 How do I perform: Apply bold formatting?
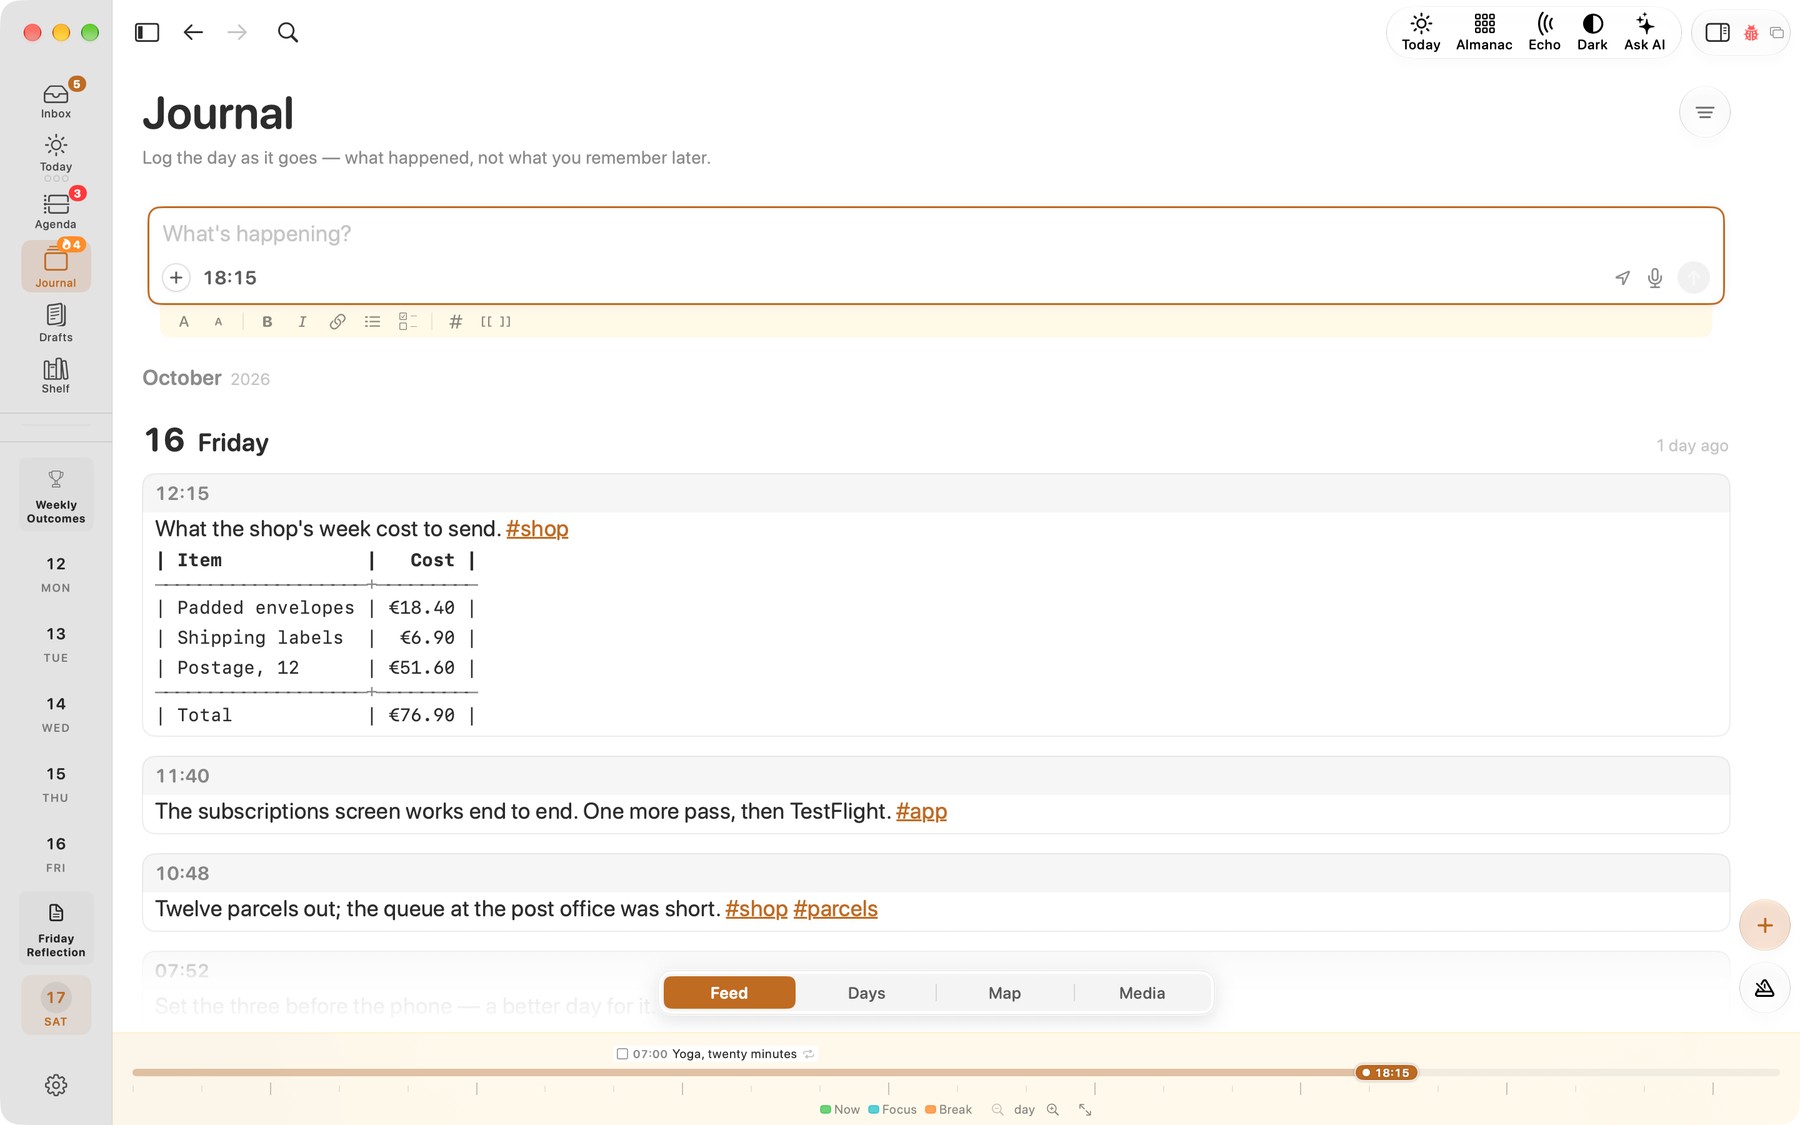267,322
